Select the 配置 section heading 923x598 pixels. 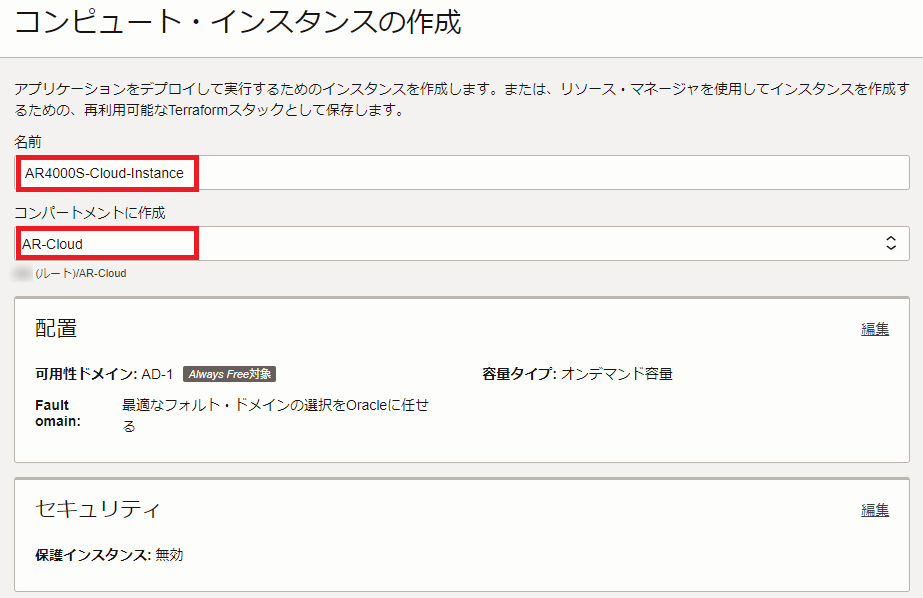(56, 329)
